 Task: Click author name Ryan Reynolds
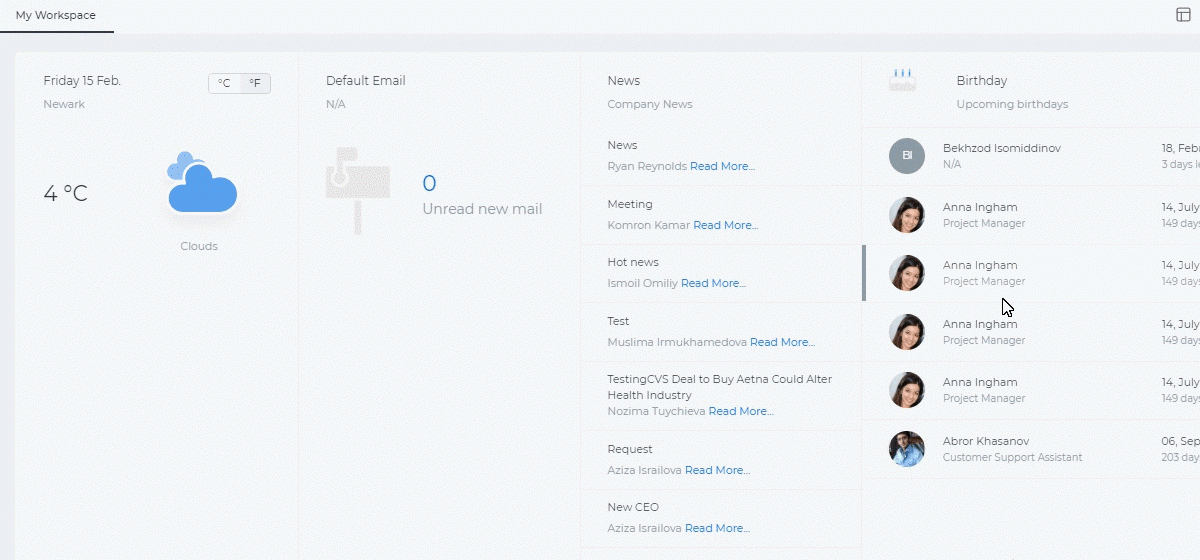click(647, 166)
